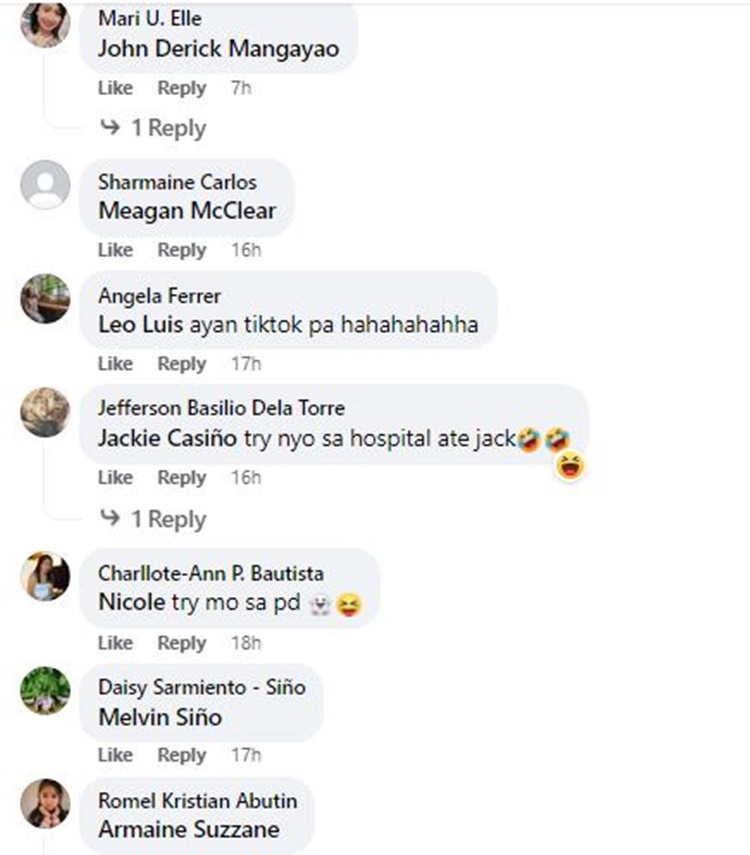
Task: Open tagged profile Jackie Casiño
Action: (167, 438)
